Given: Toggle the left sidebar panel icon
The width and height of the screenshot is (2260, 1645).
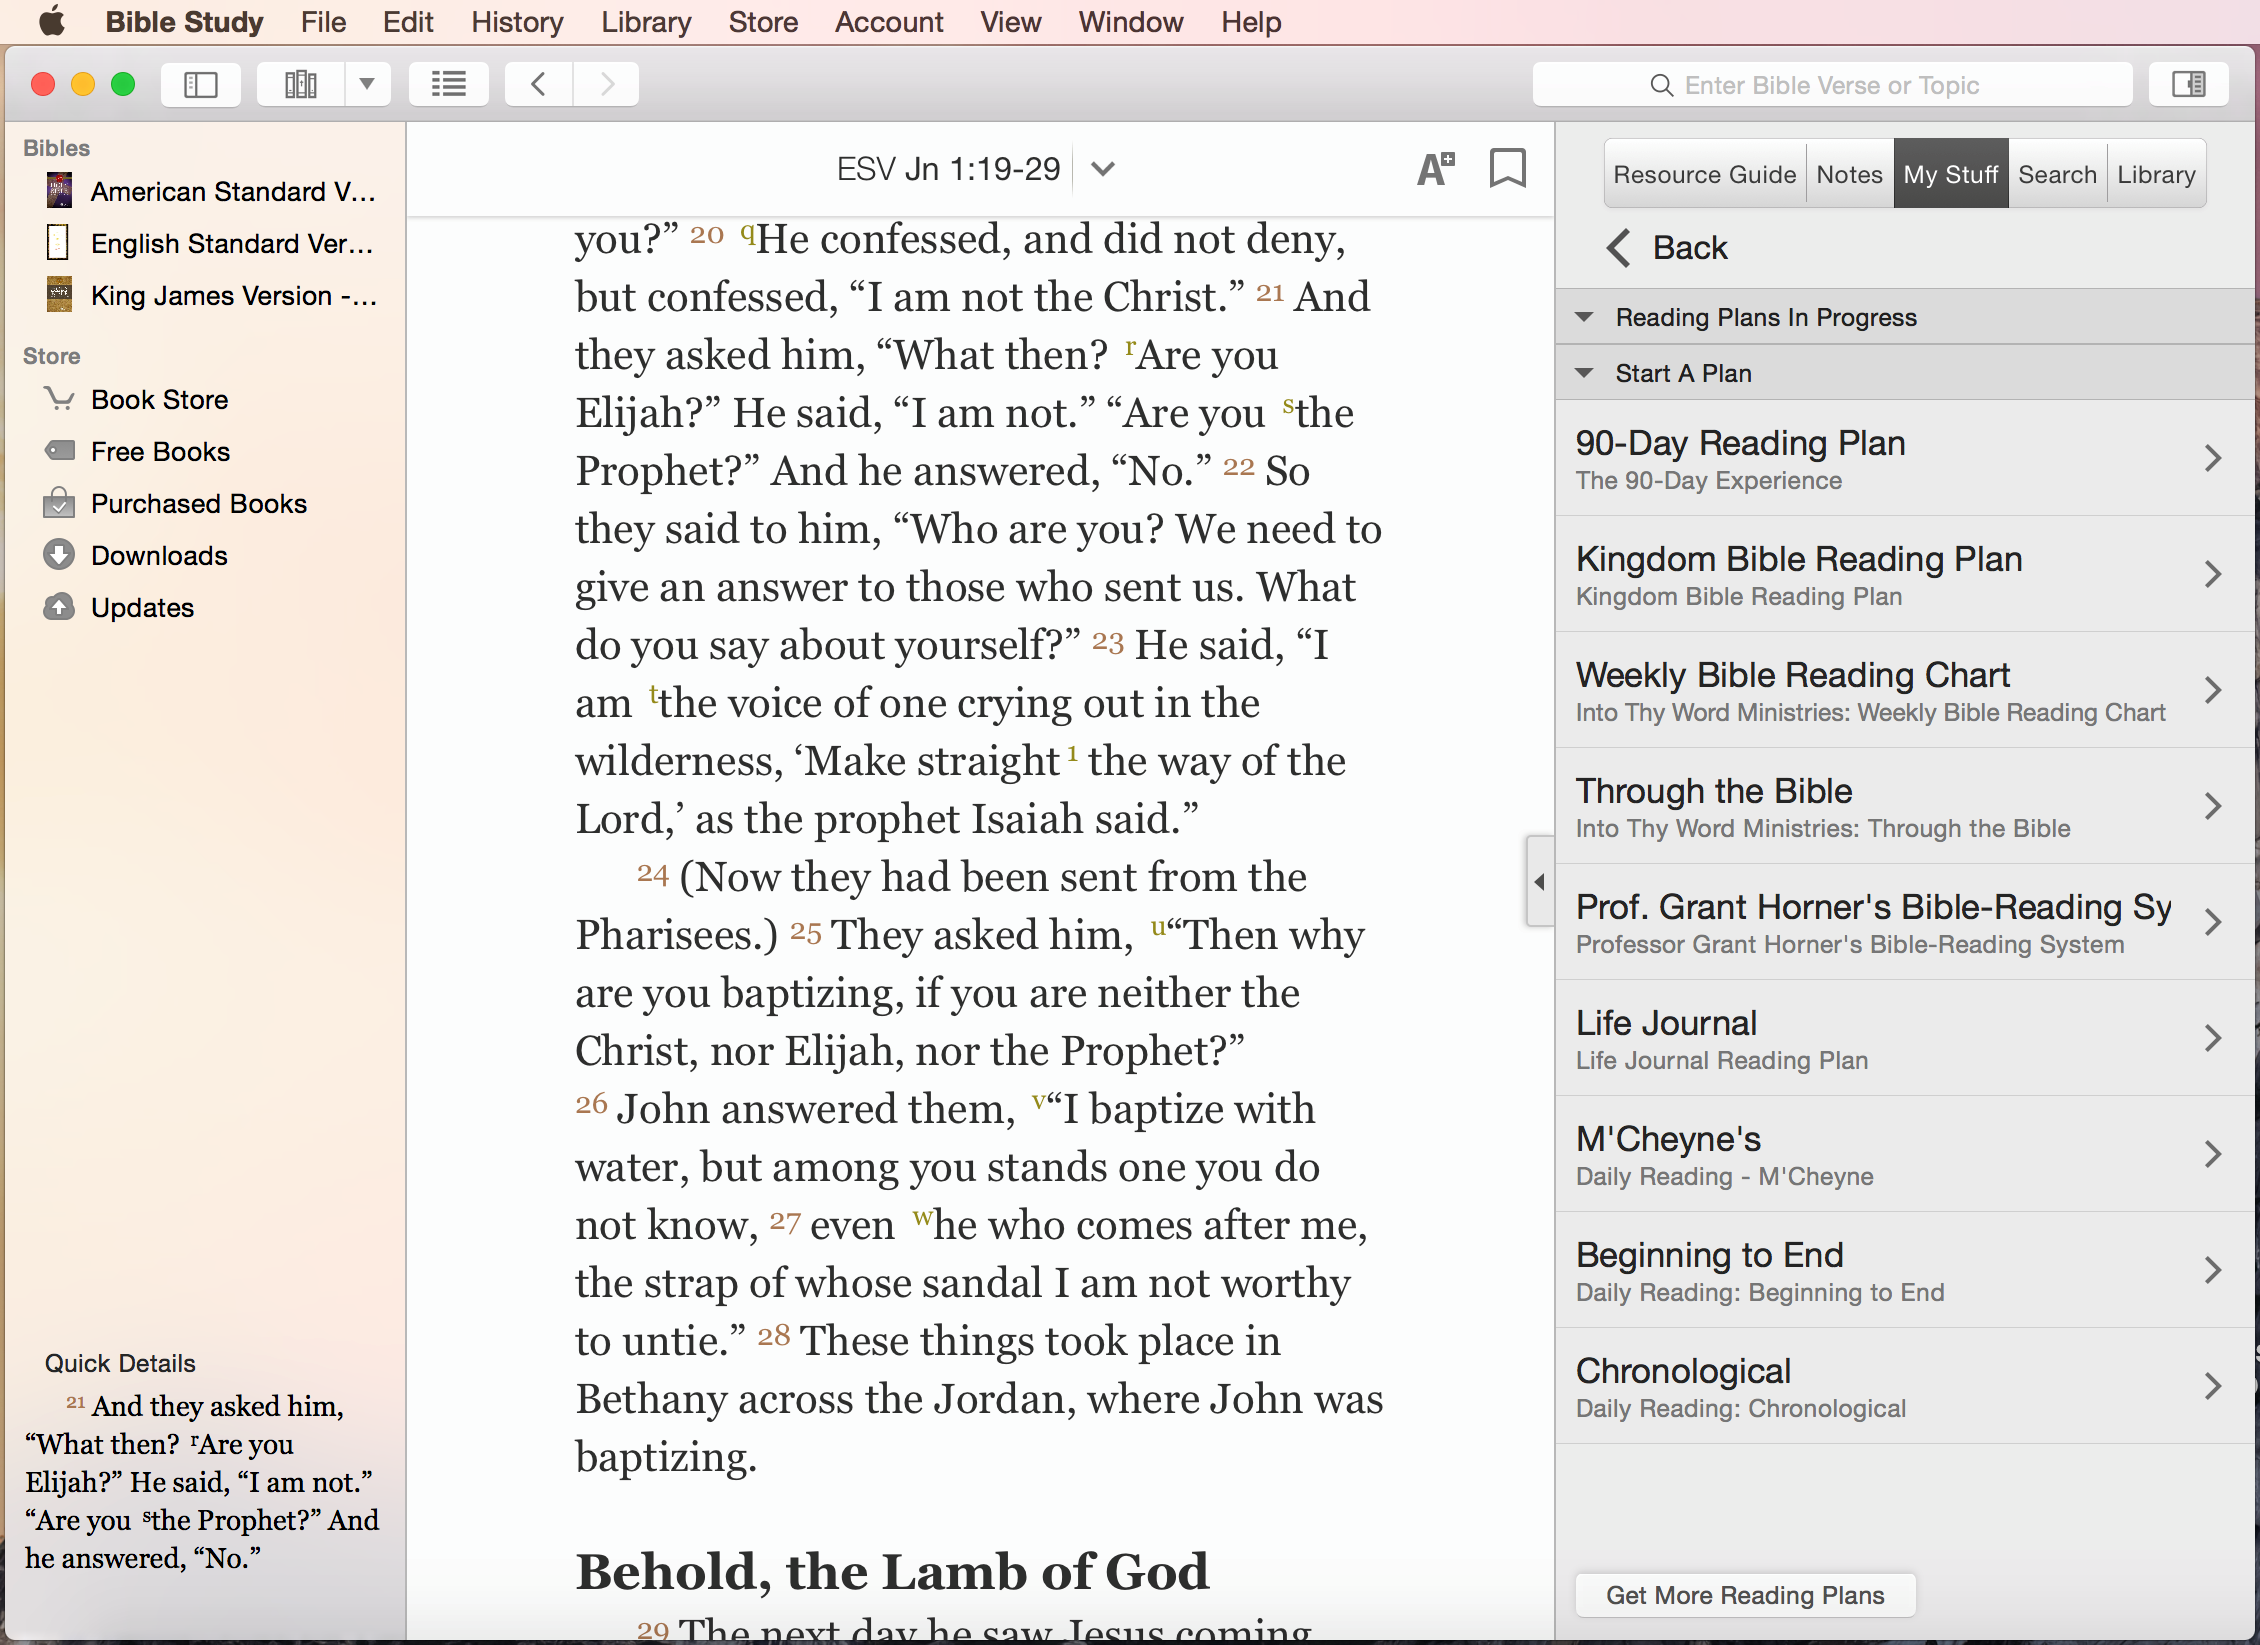Looking at the screenshot, I should 201,85.
